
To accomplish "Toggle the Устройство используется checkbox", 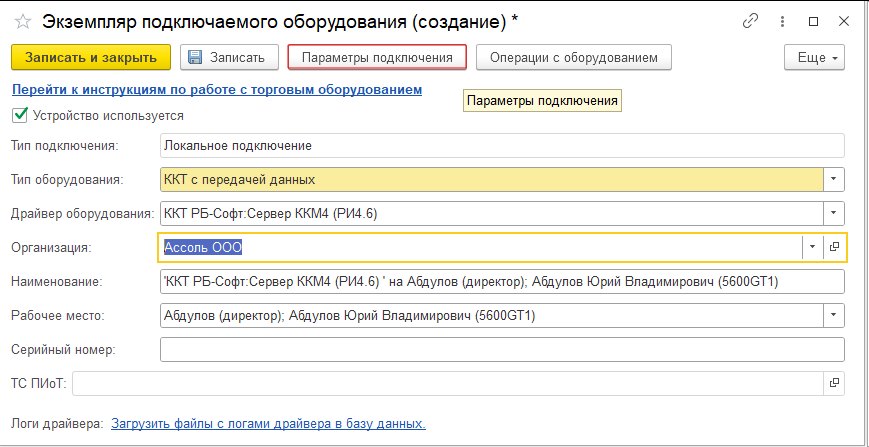I will (x=20, y=115).
